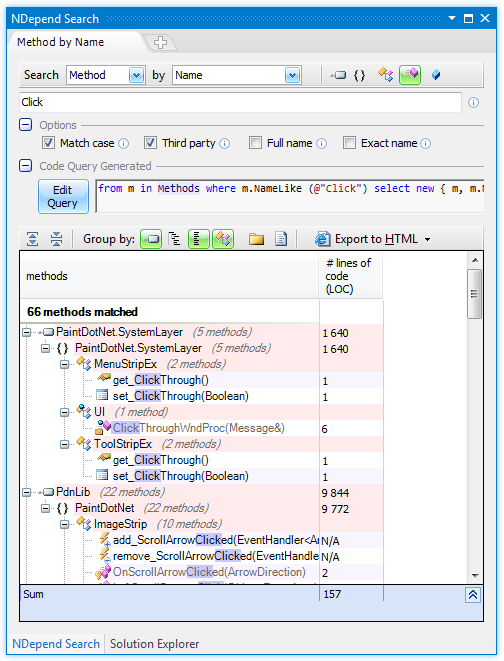Collapse the ImageStrip type node
Image resolution: width=504 pixels, height=661 pixels.
(x=64, y=525)
